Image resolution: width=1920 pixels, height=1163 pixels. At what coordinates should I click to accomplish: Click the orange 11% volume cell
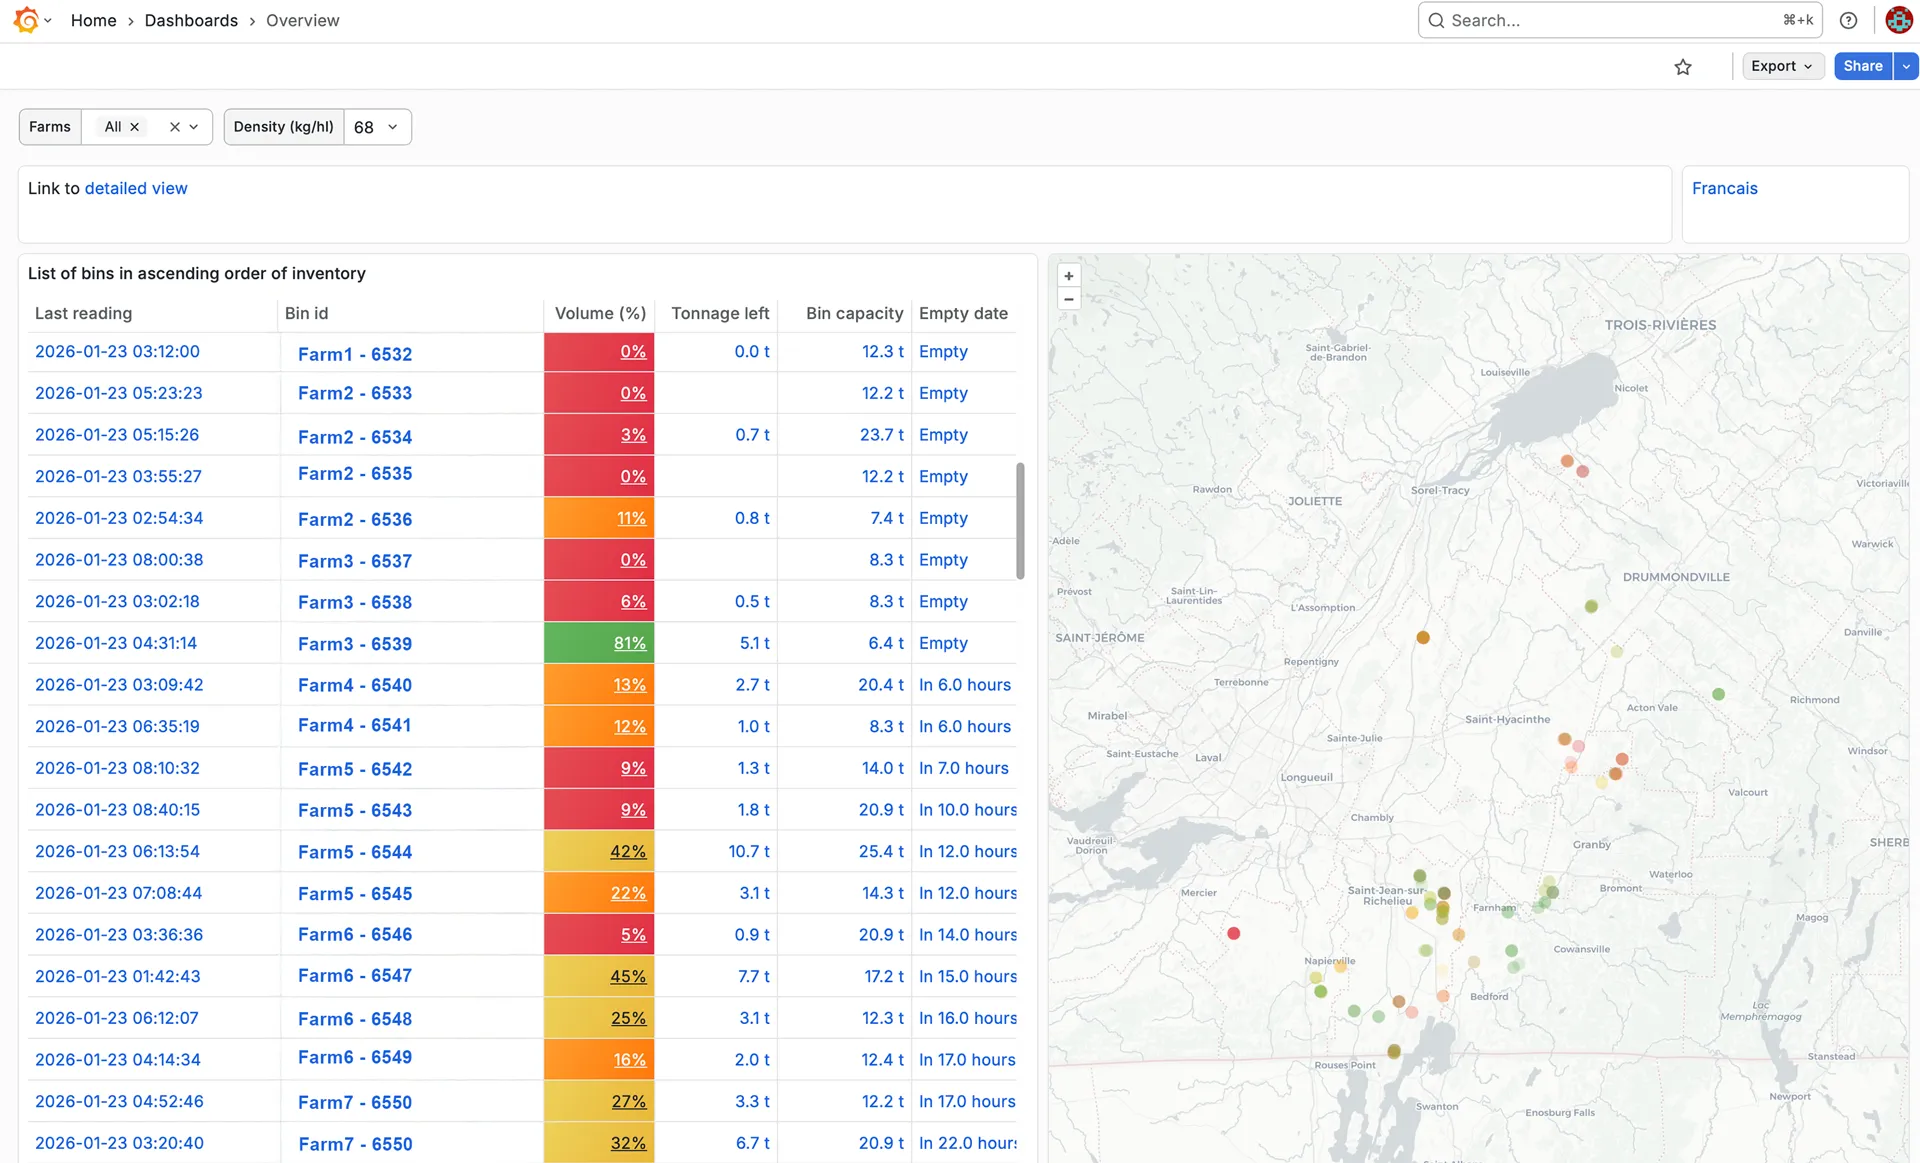[x=599, y=518]
